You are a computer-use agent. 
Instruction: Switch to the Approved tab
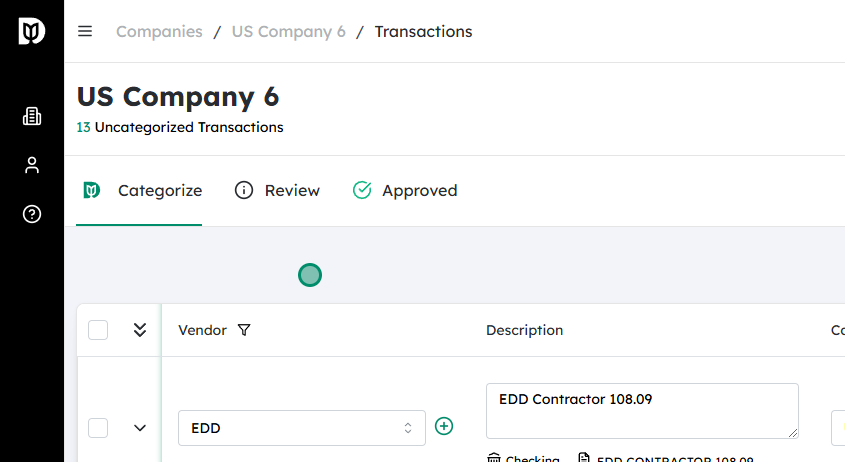pyautogui.click(x=405, y=191)
